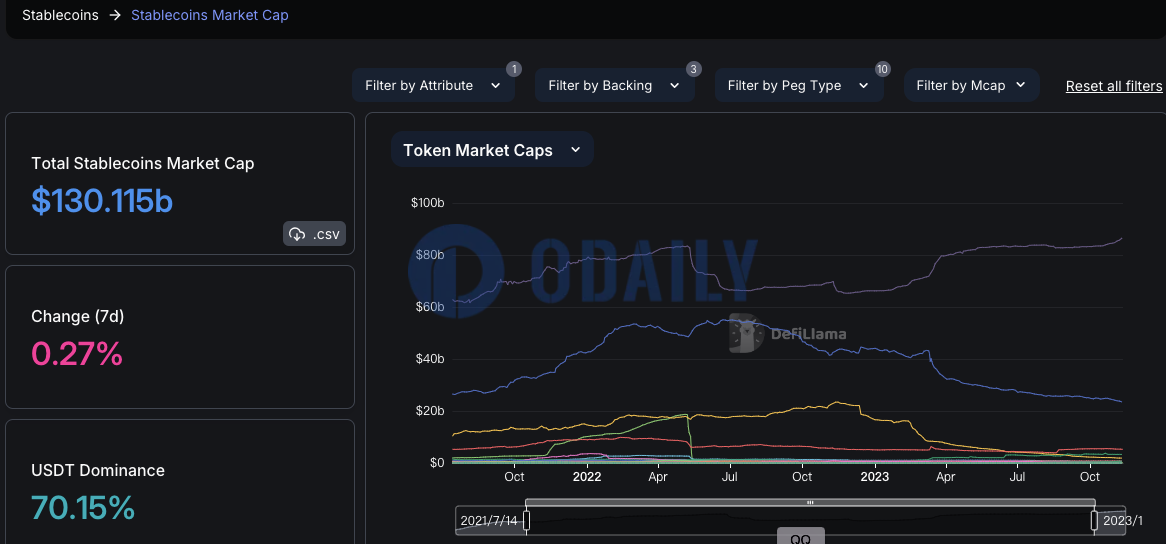Click the badge showing 10 on Peg Type filter
1166x544 pixels.
tap(882, 69)
